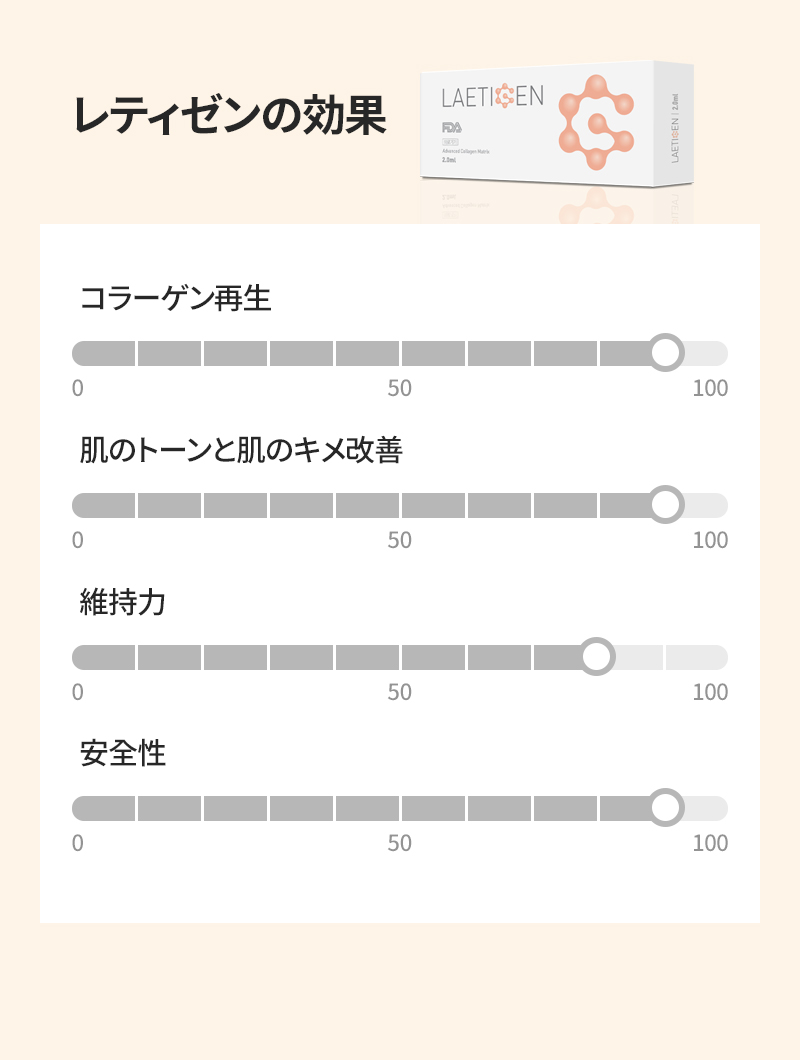Screen dimensions: 800x1060
Task: Click the orange G molecule logo on box
Action: (x=596, y=122)
